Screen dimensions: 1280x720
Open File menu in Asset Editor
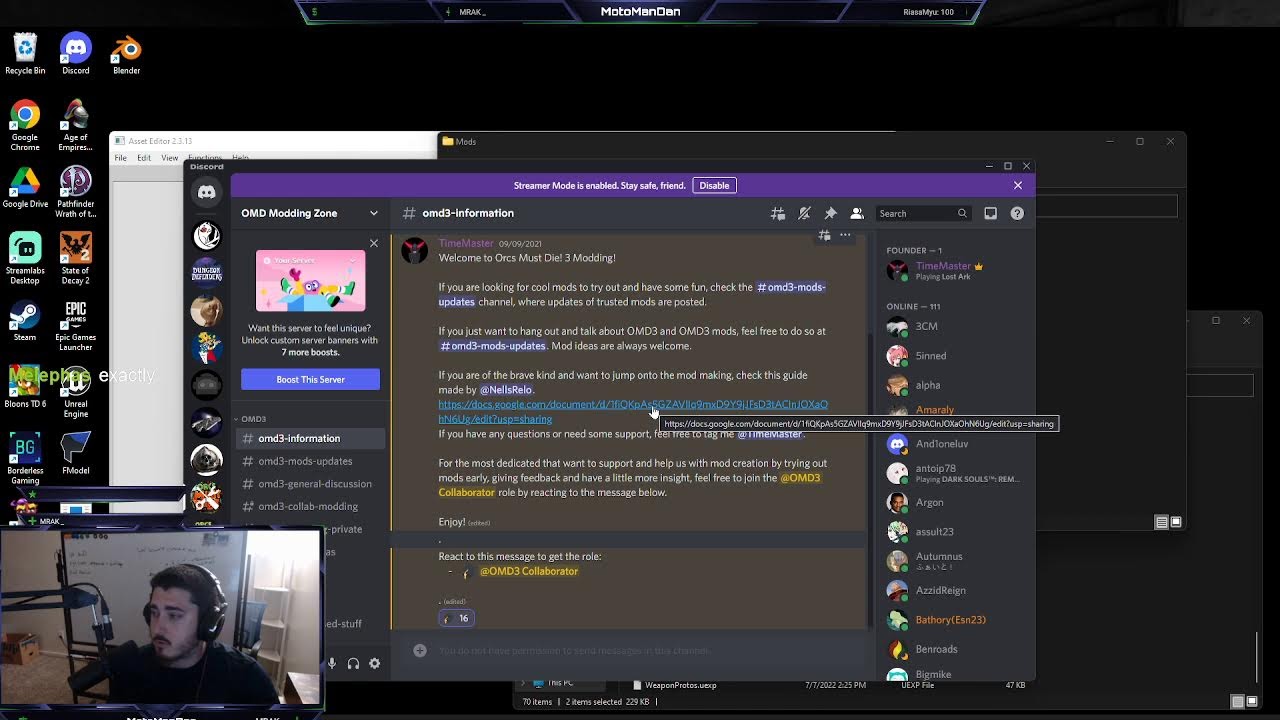click(120, 158)
